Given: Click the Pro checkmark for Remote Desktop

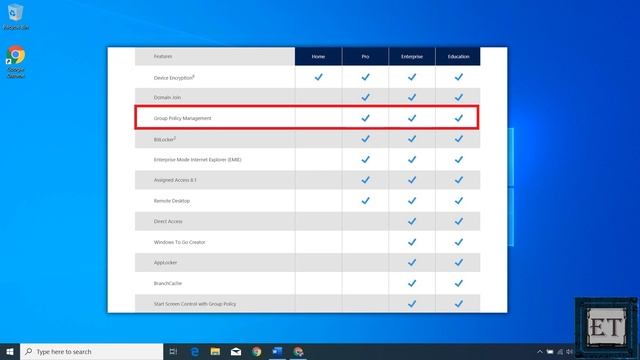Looking at the screenshot, I should click(x=365, y=200).
